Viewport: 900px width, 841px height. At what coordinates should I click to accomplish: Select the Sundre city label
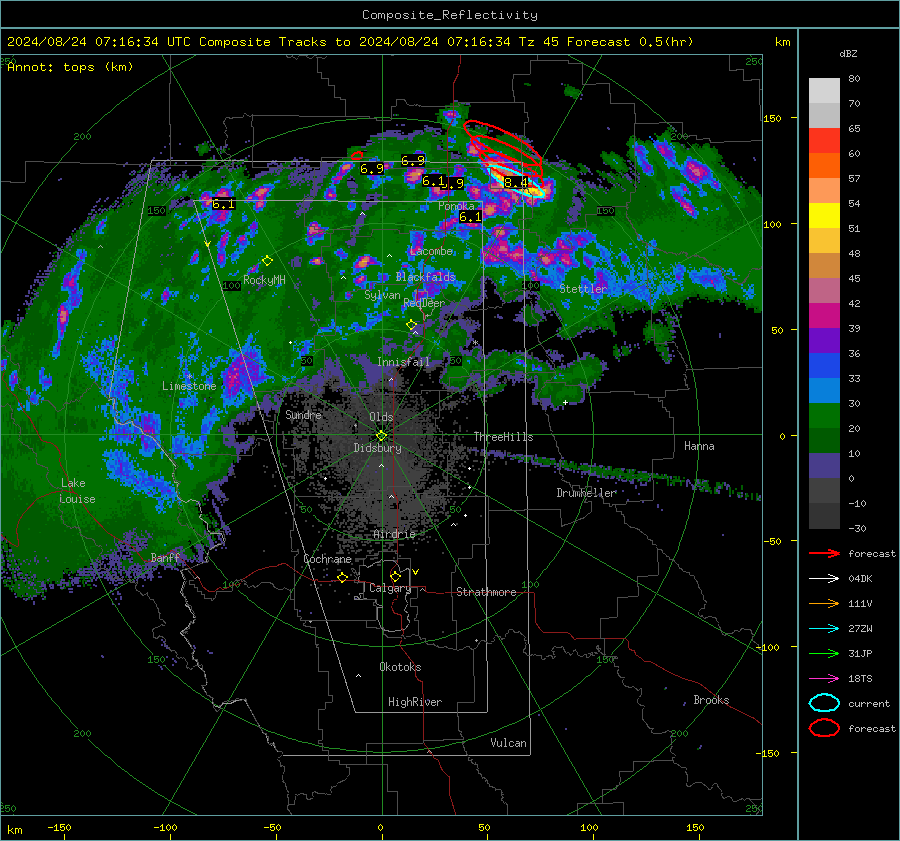[x=303, y=415]
